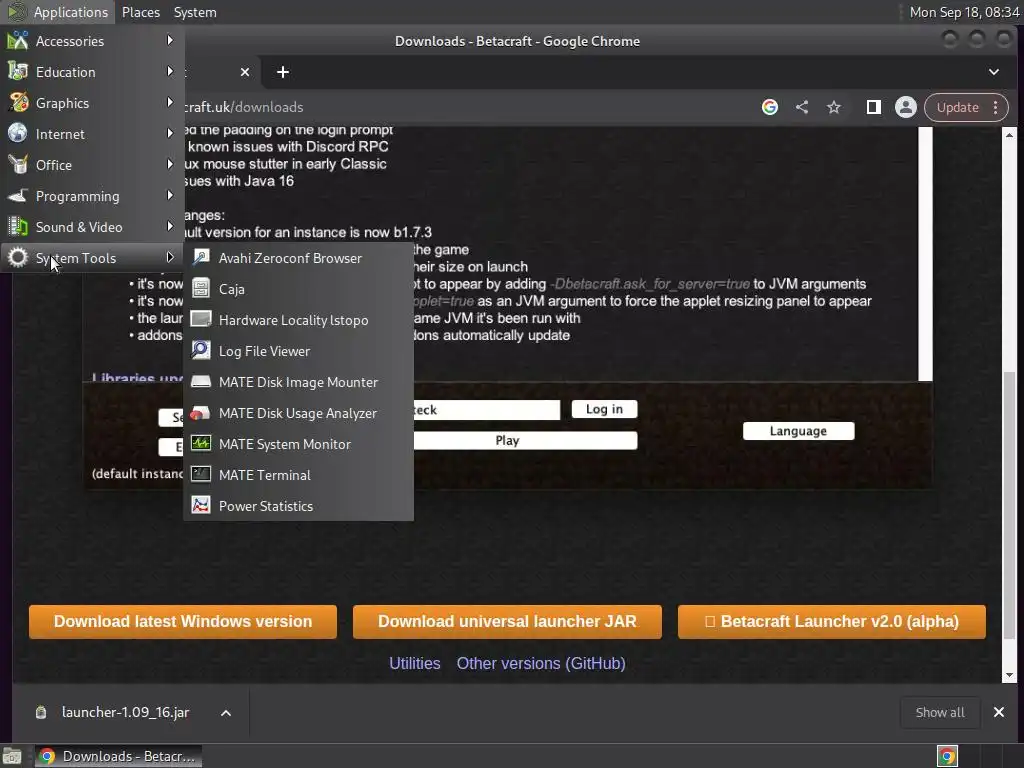Image resolution: width=1024 pixels, height=768 pixels.
Task: Click the show desktop icon in bottom panel
Action: coord(12,756)
